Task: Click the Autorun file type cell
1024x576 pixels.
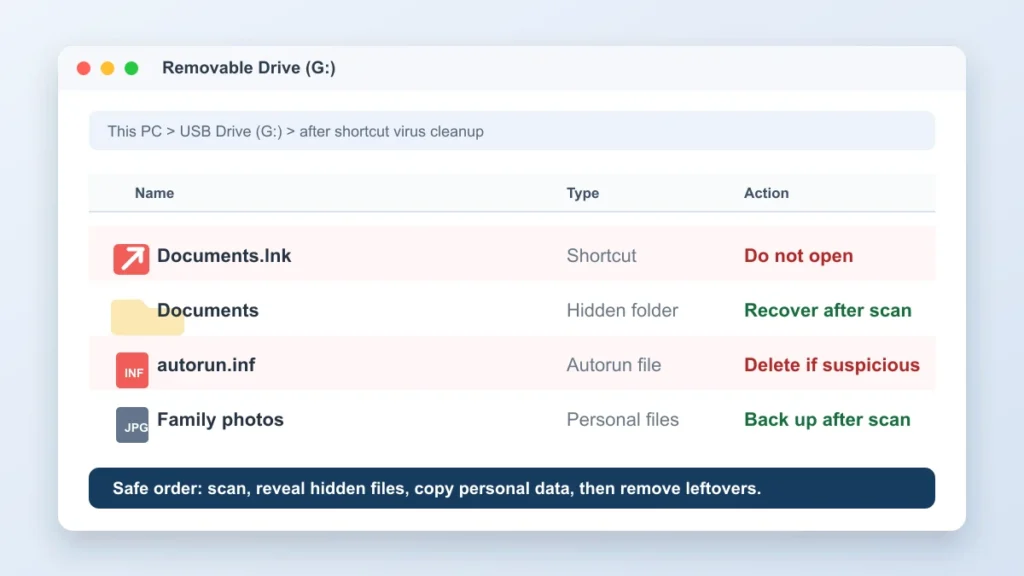Action: click(613, 365)
